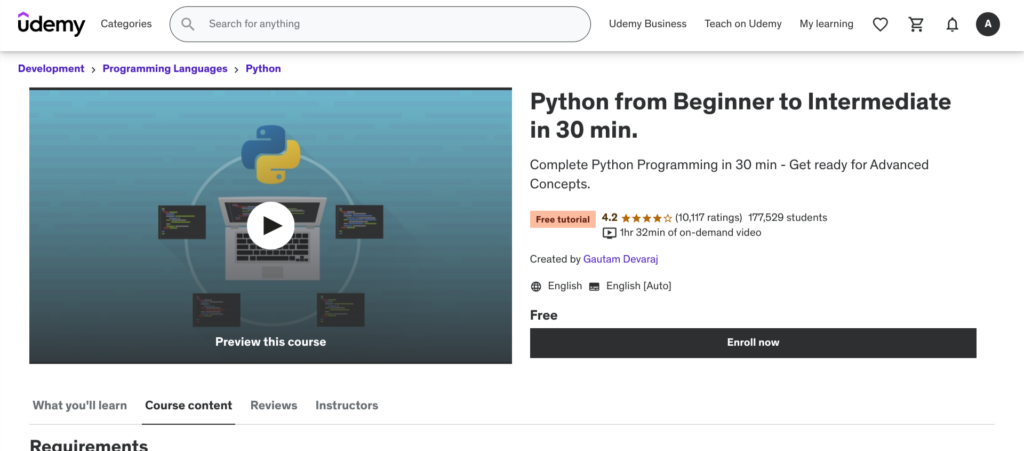The height and width of the screenshot is (451, 1024).
Task: Open the Categories menu
Action: 126,24
